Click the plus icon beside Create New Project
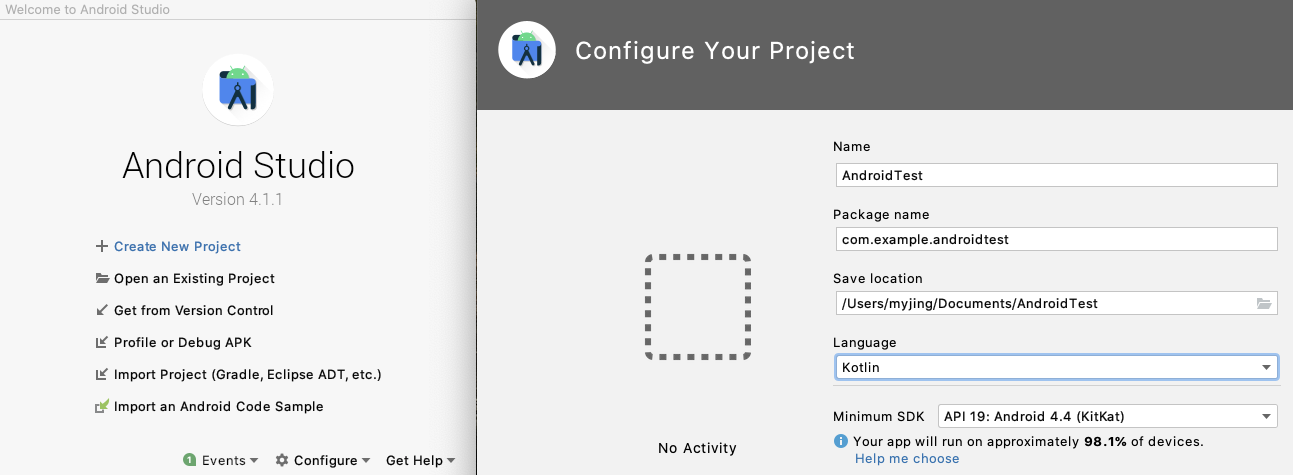This screenshot has height=475, width=1293. tap(101, 246)
